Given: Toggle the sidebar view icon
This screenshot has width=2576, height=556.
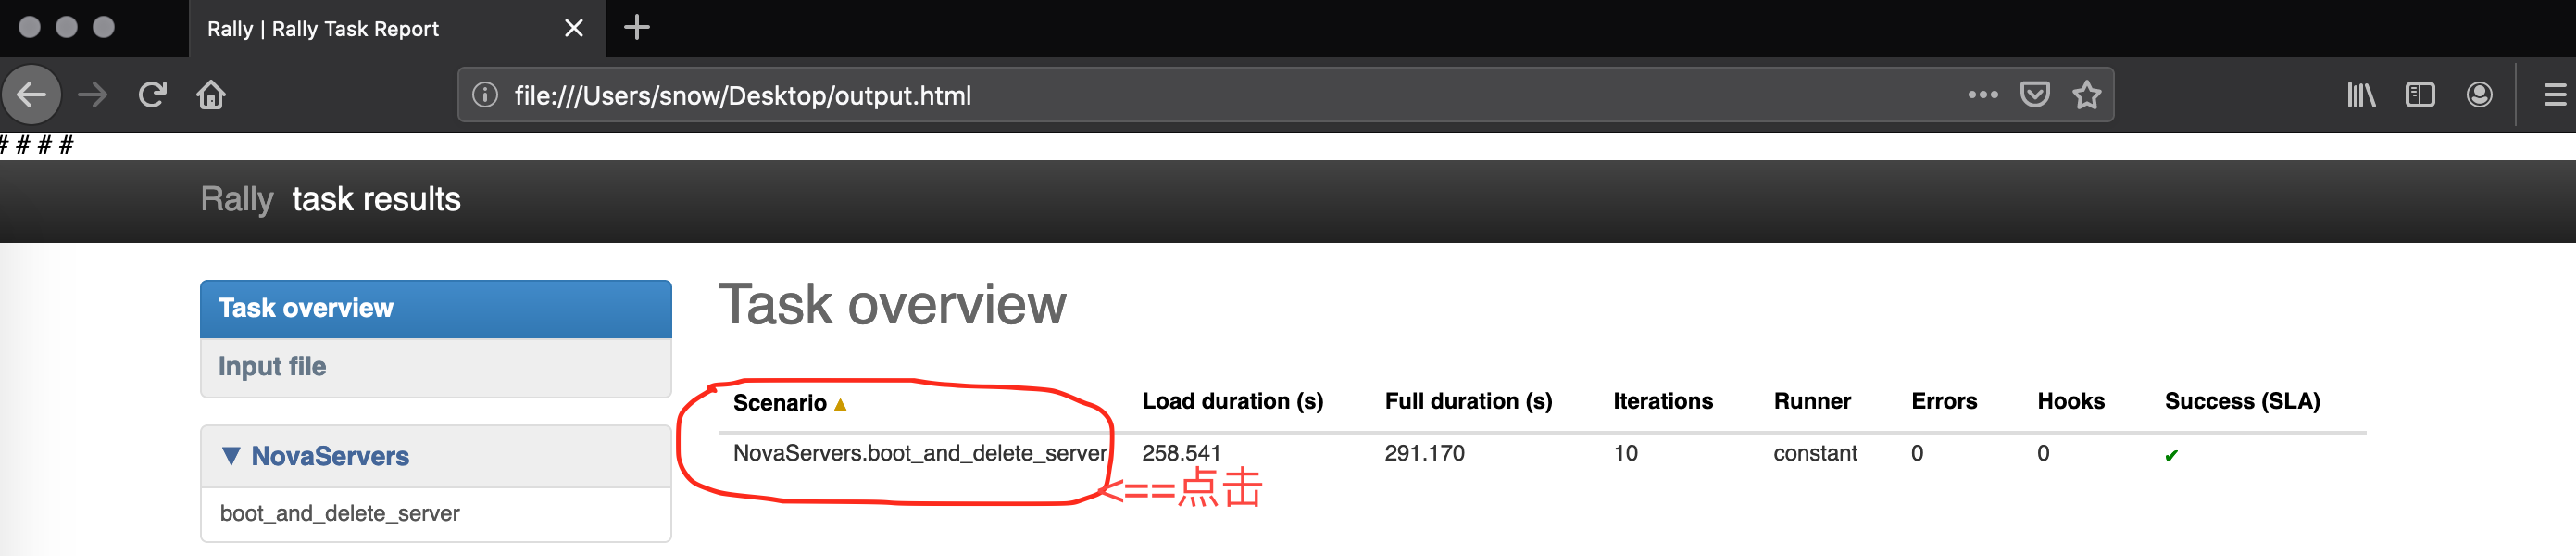Looking at the screenshot, I should tap(2419, 95).
